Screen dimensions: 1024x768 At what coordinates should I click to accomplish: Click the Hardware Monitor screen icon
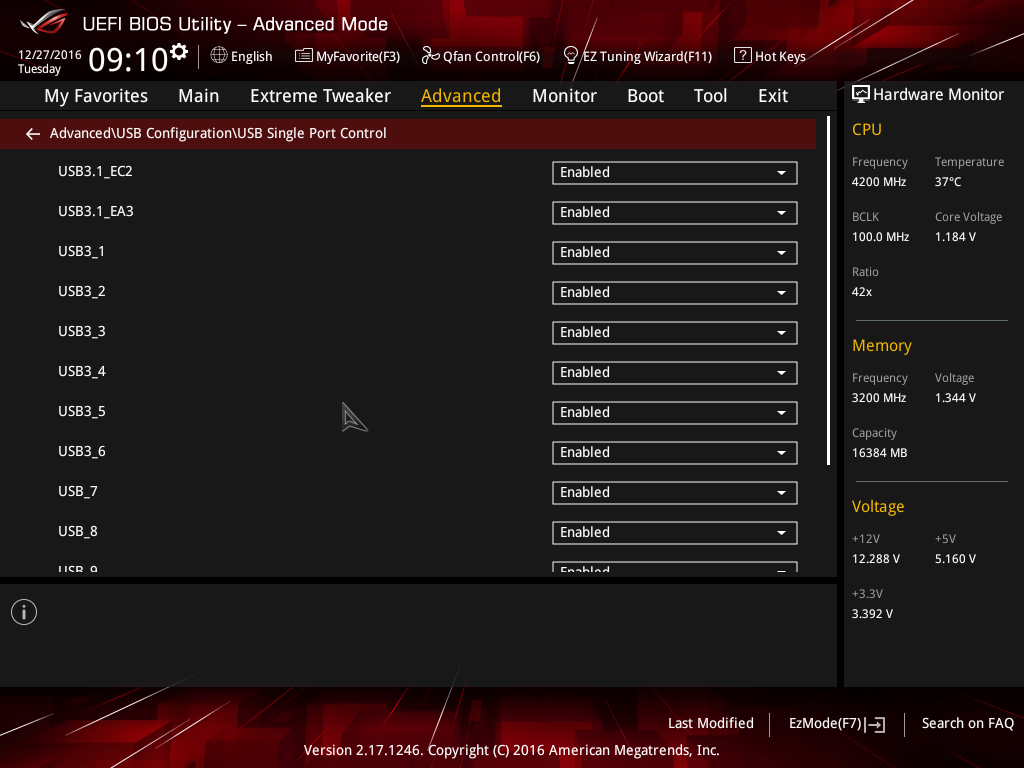coord(861,95)
